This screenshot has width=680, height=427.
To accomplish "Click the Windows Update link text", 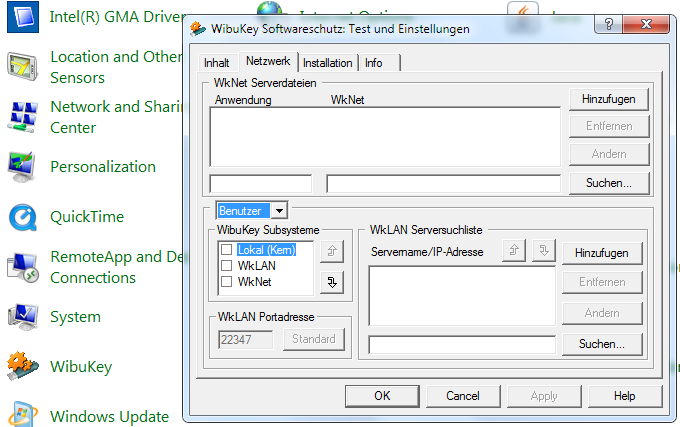I will [109, 417].
